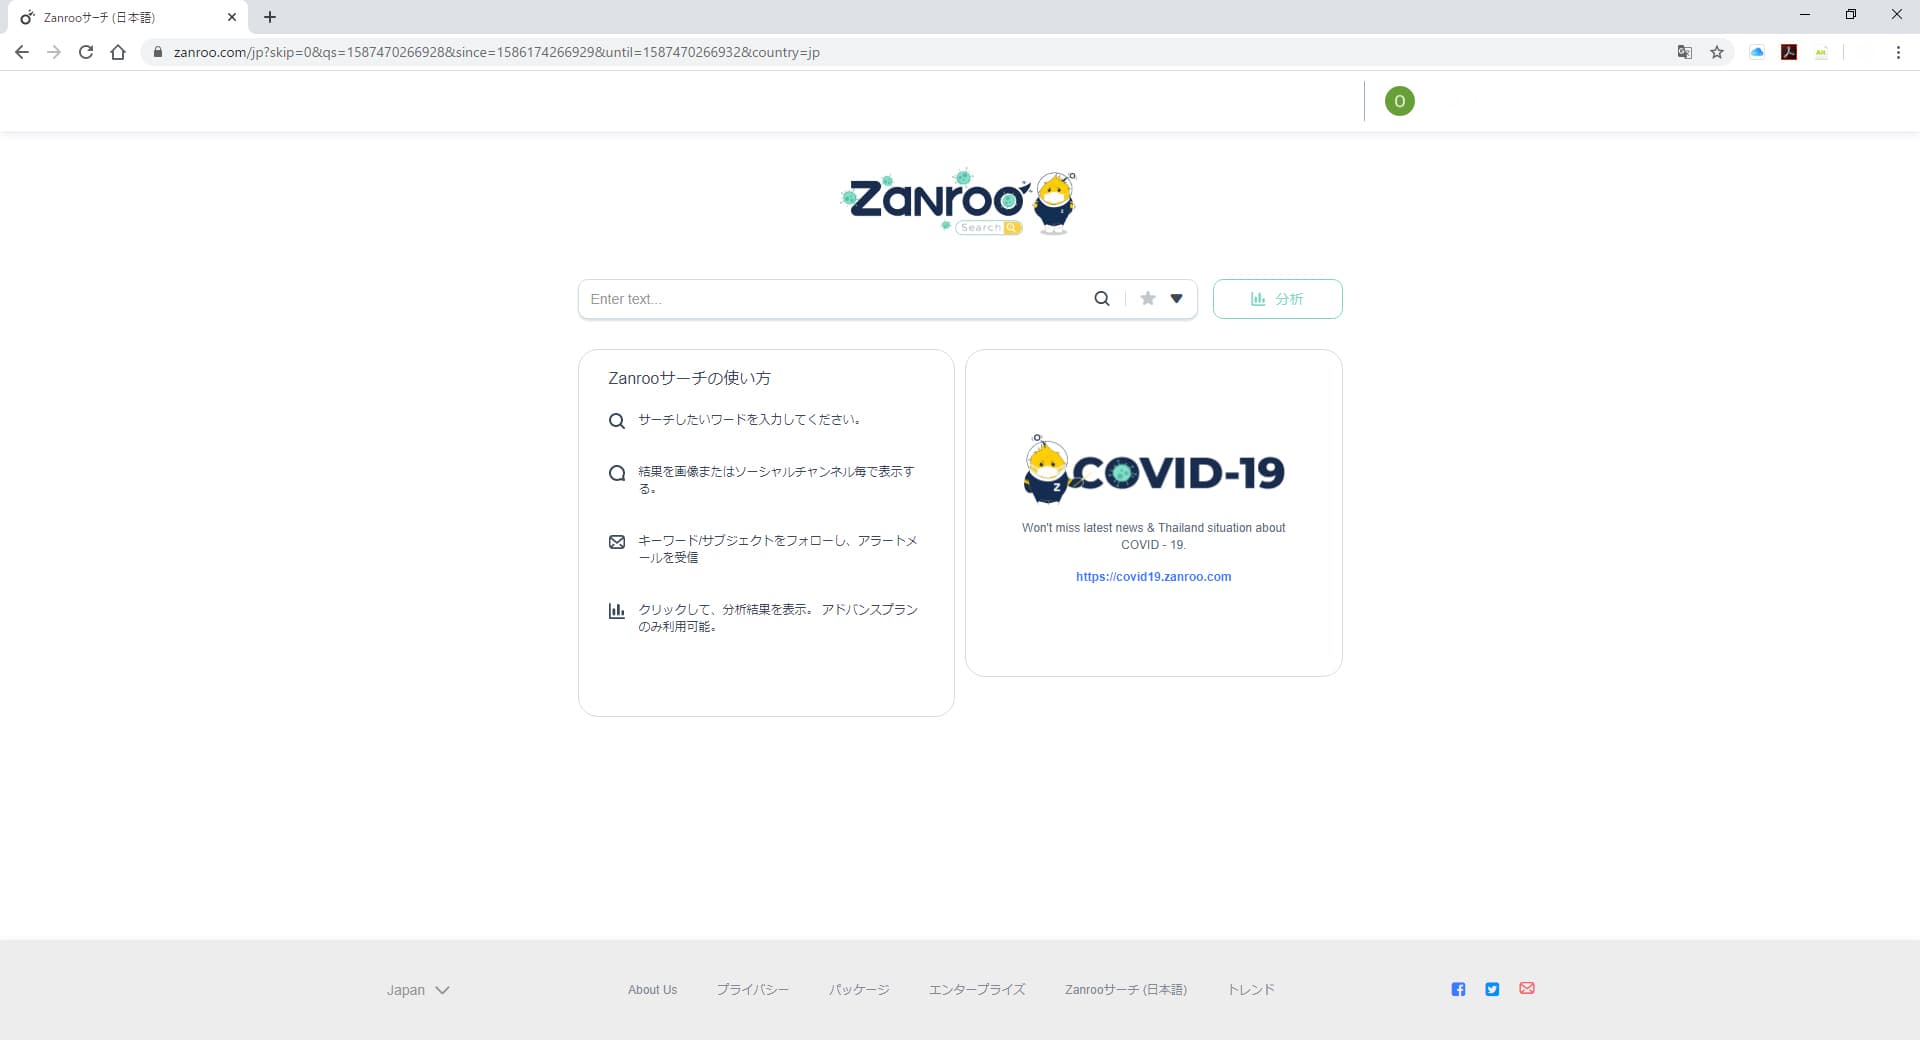The height and width of the screenshot is (1040, 1920).
Task: Reload the page with refresh icon
Action: 86,52
